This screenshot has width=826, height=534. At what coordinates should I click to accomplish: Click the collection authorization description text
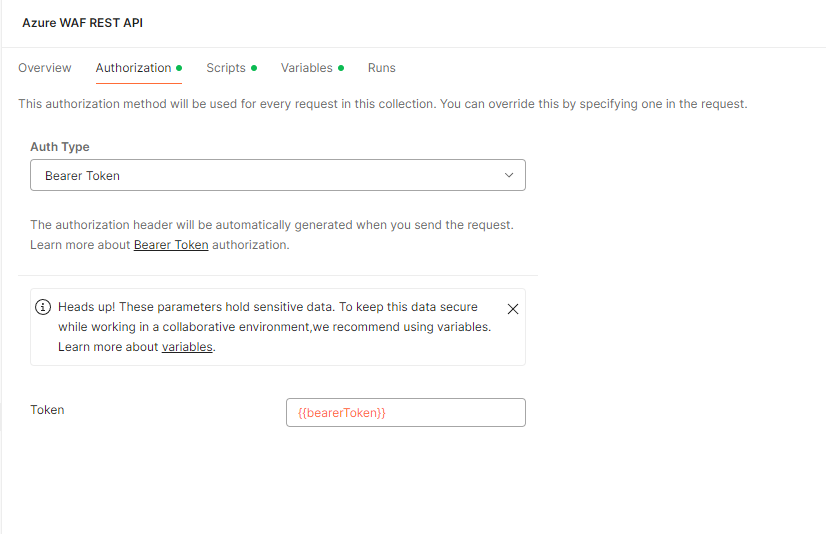[382, 104]
